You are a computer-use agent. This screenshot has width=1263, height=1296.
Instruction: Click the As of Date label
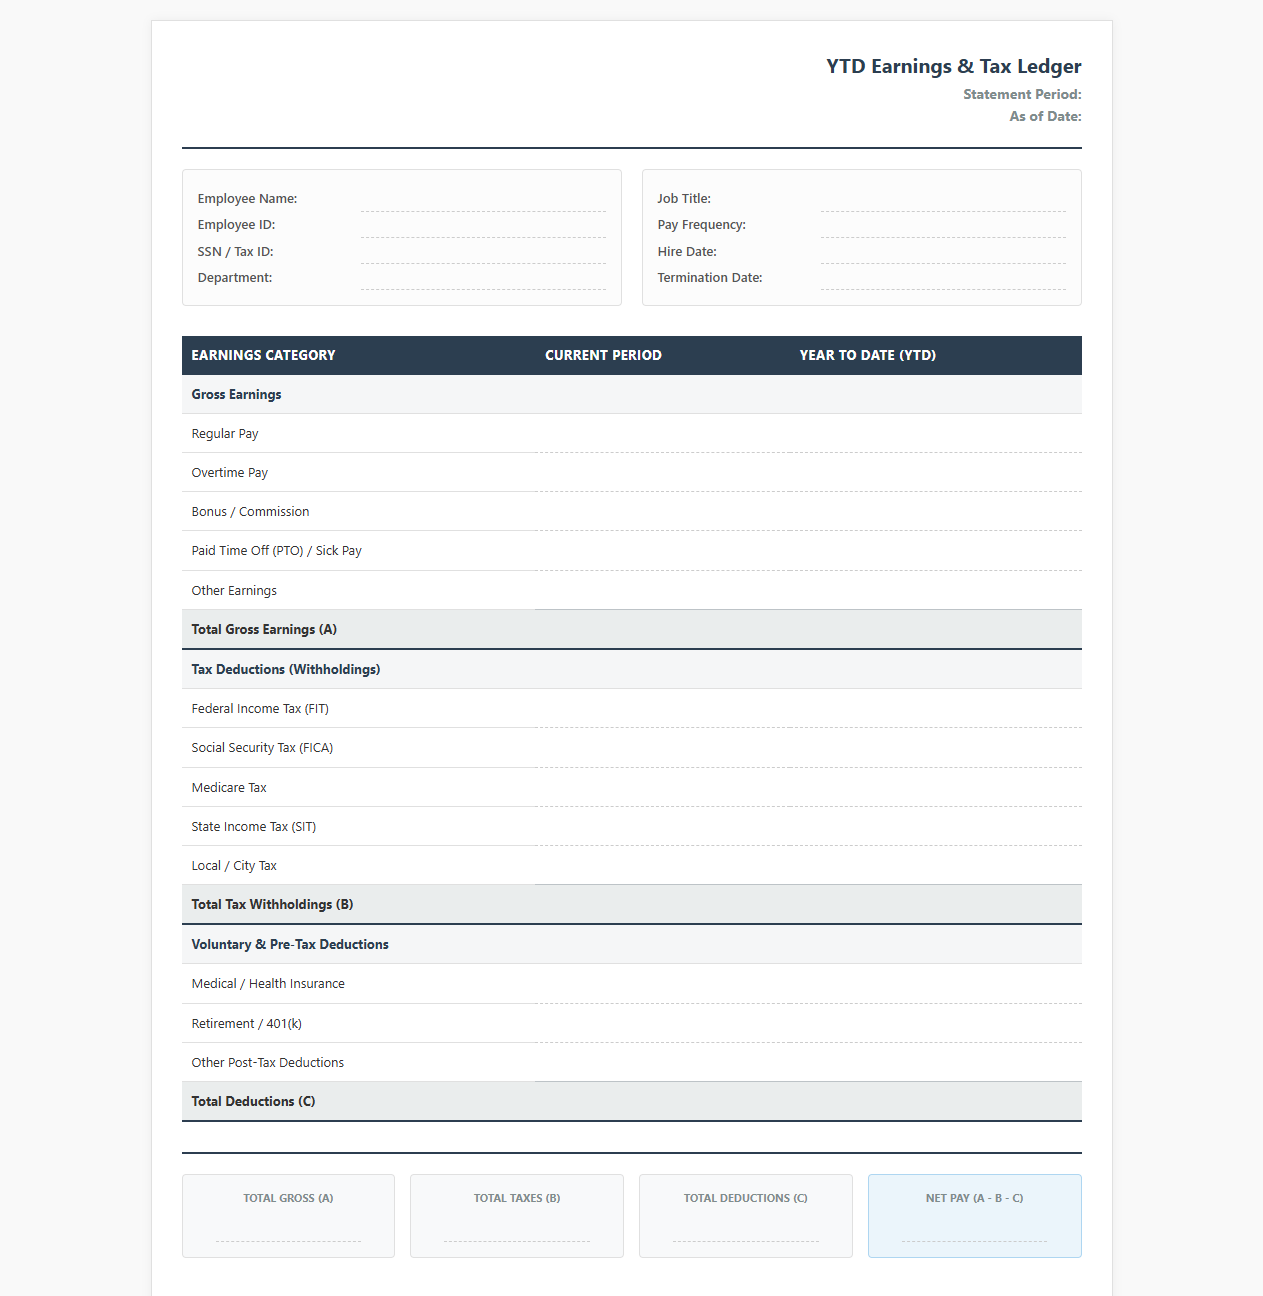(x=1045, y=116)
